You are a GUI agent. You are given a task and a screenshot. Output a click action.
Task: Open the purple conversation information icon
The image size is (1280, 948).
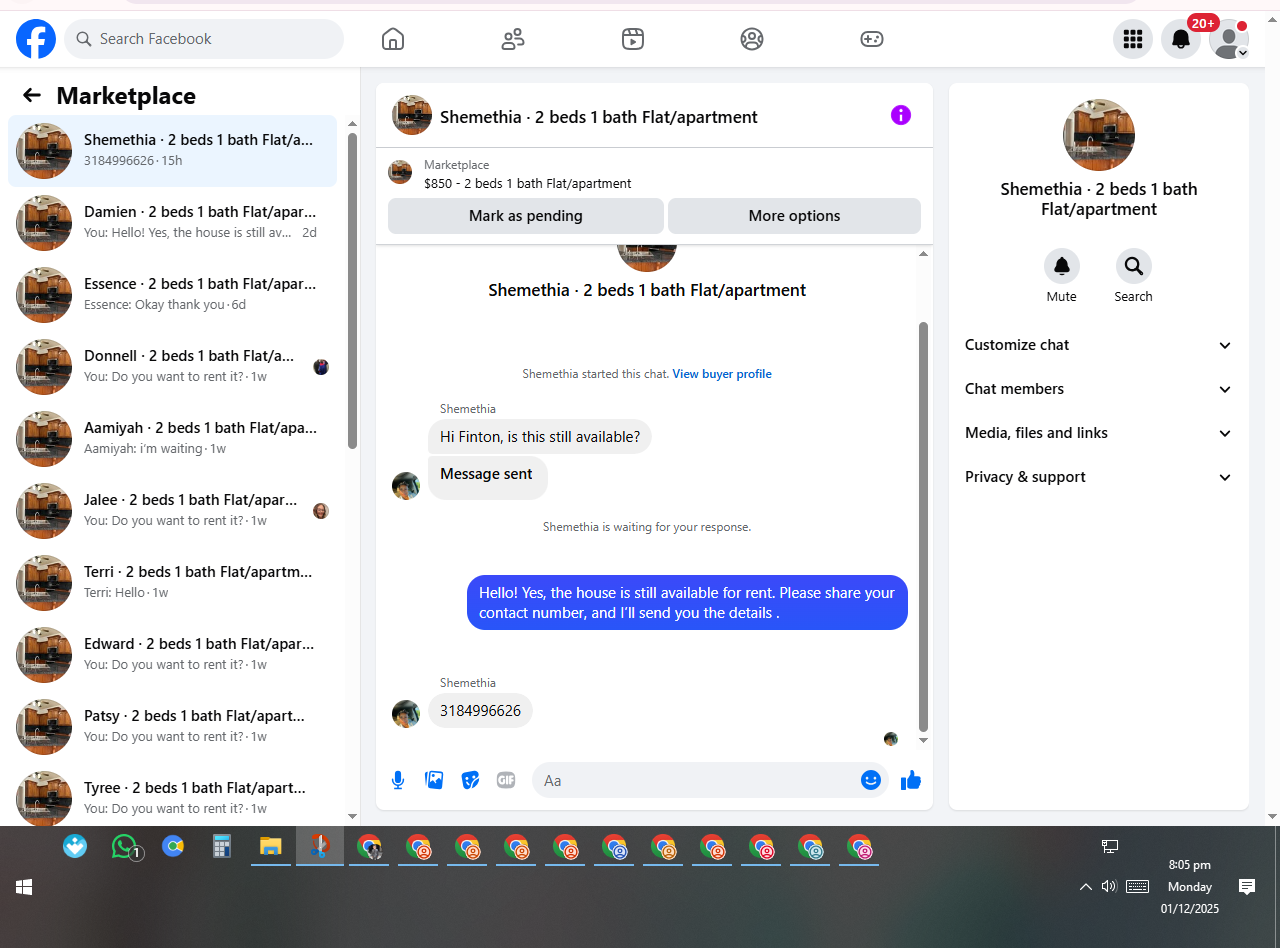[901, 115]
